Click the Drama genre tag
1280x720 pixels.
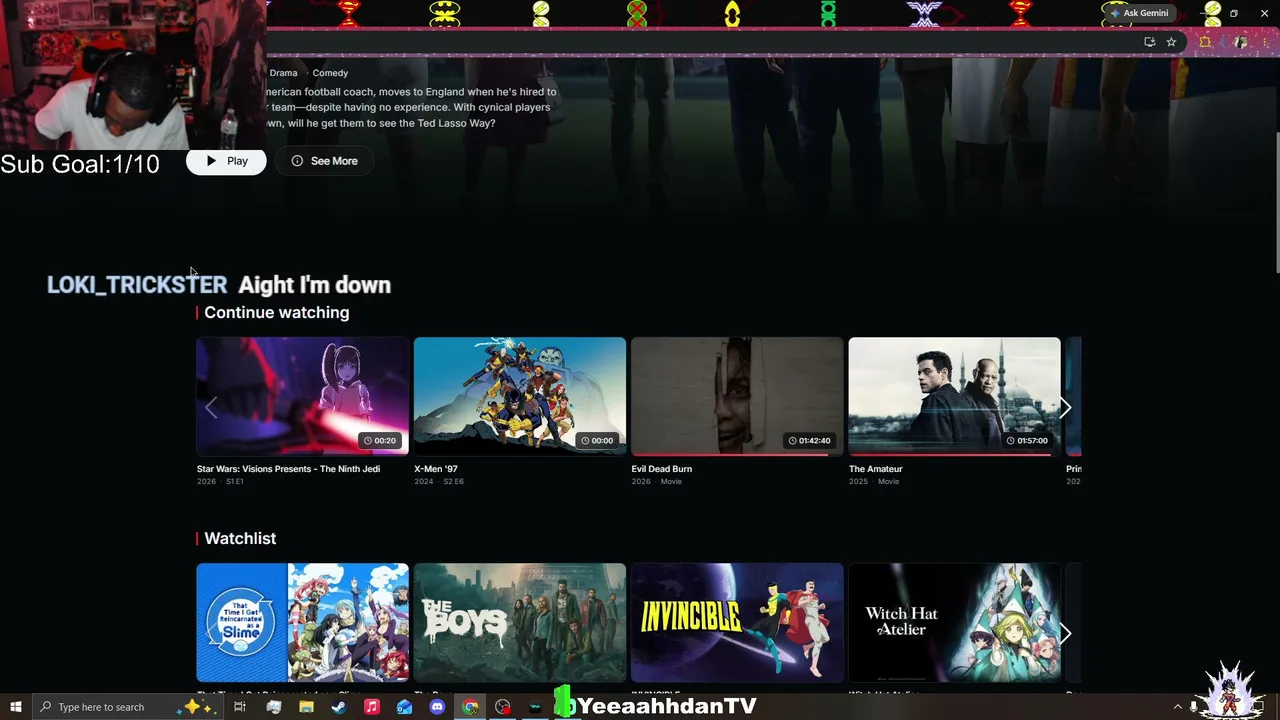point(283,73)
